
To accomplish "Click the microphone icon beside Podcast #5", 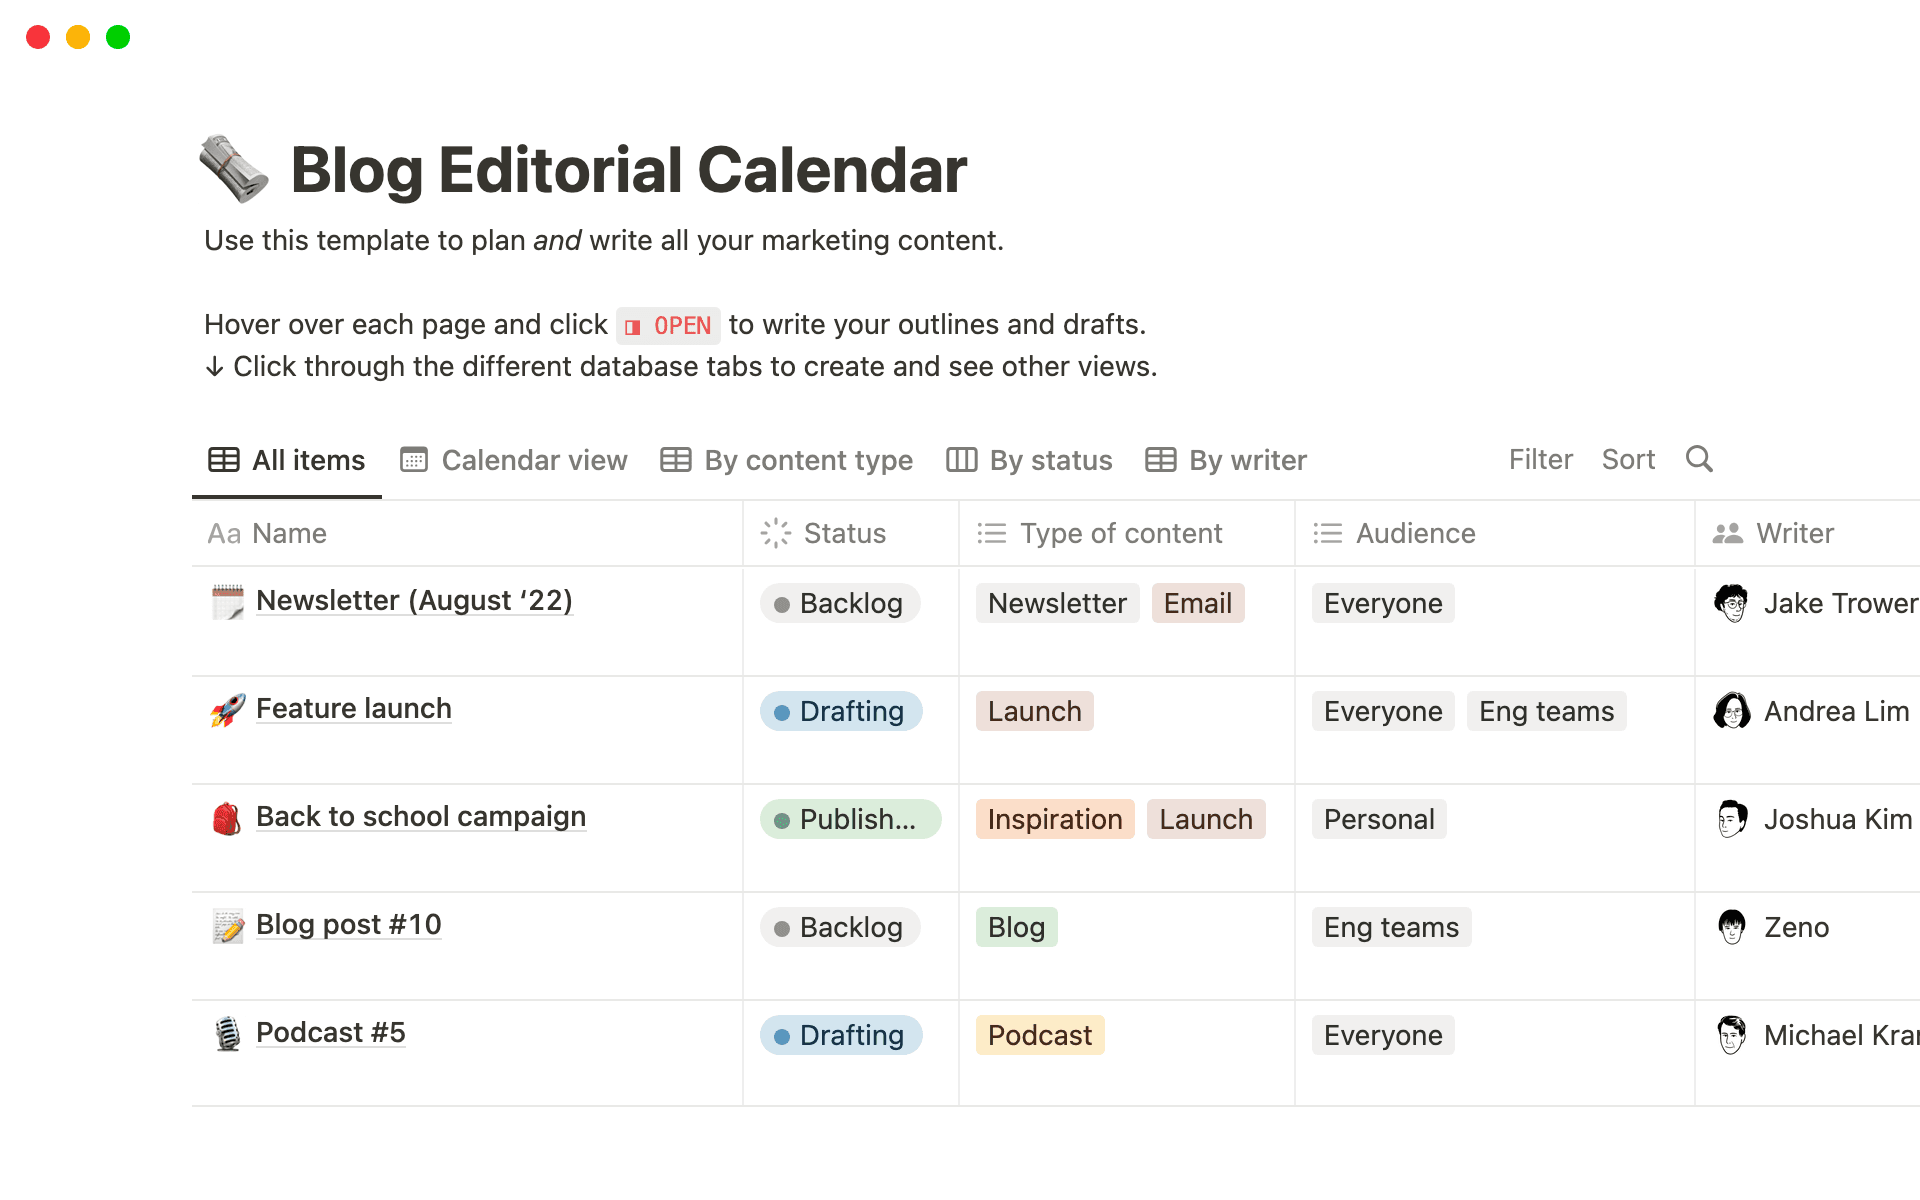I will click(228, 1032).
